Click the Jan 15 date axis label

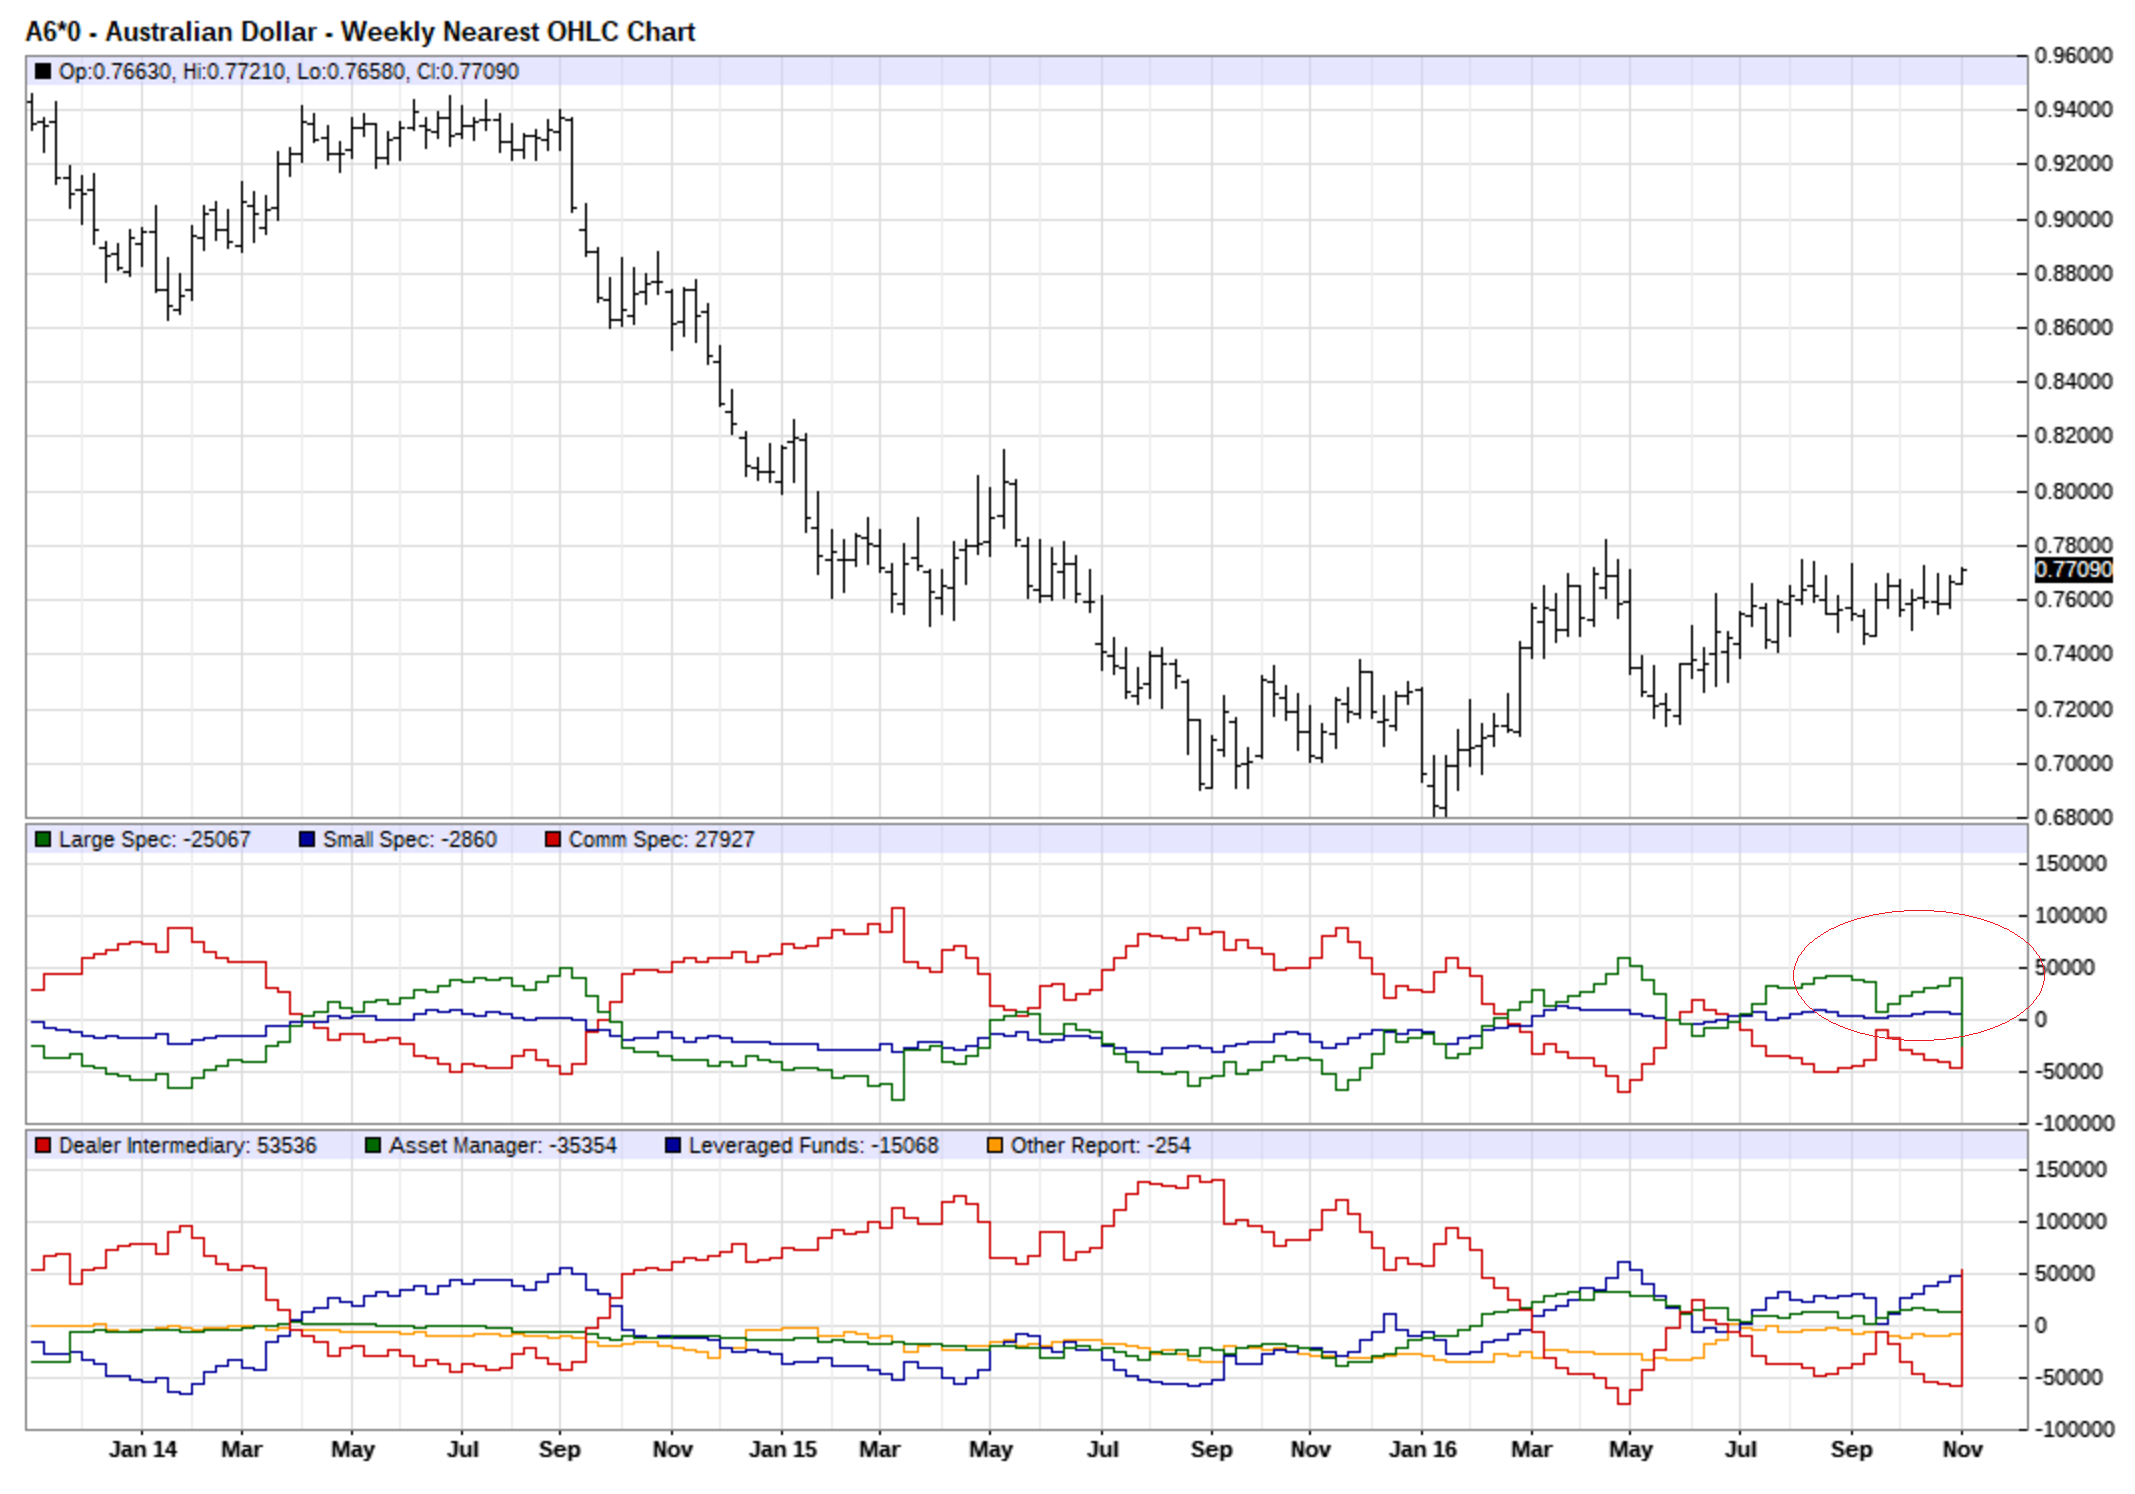tap(782, 1450)
